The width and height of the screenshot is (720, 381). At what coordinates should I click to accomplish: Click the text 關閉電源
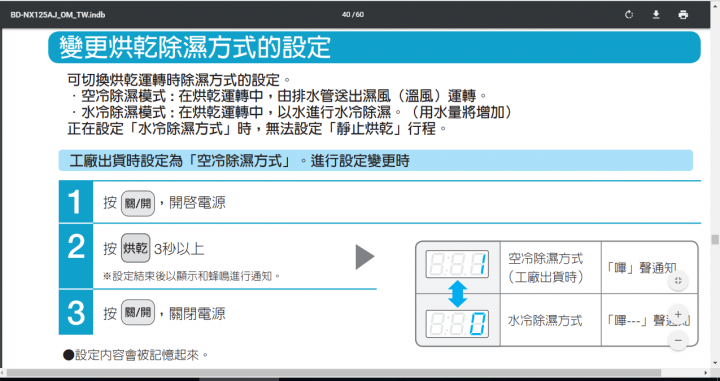click(x=197, y=314)
